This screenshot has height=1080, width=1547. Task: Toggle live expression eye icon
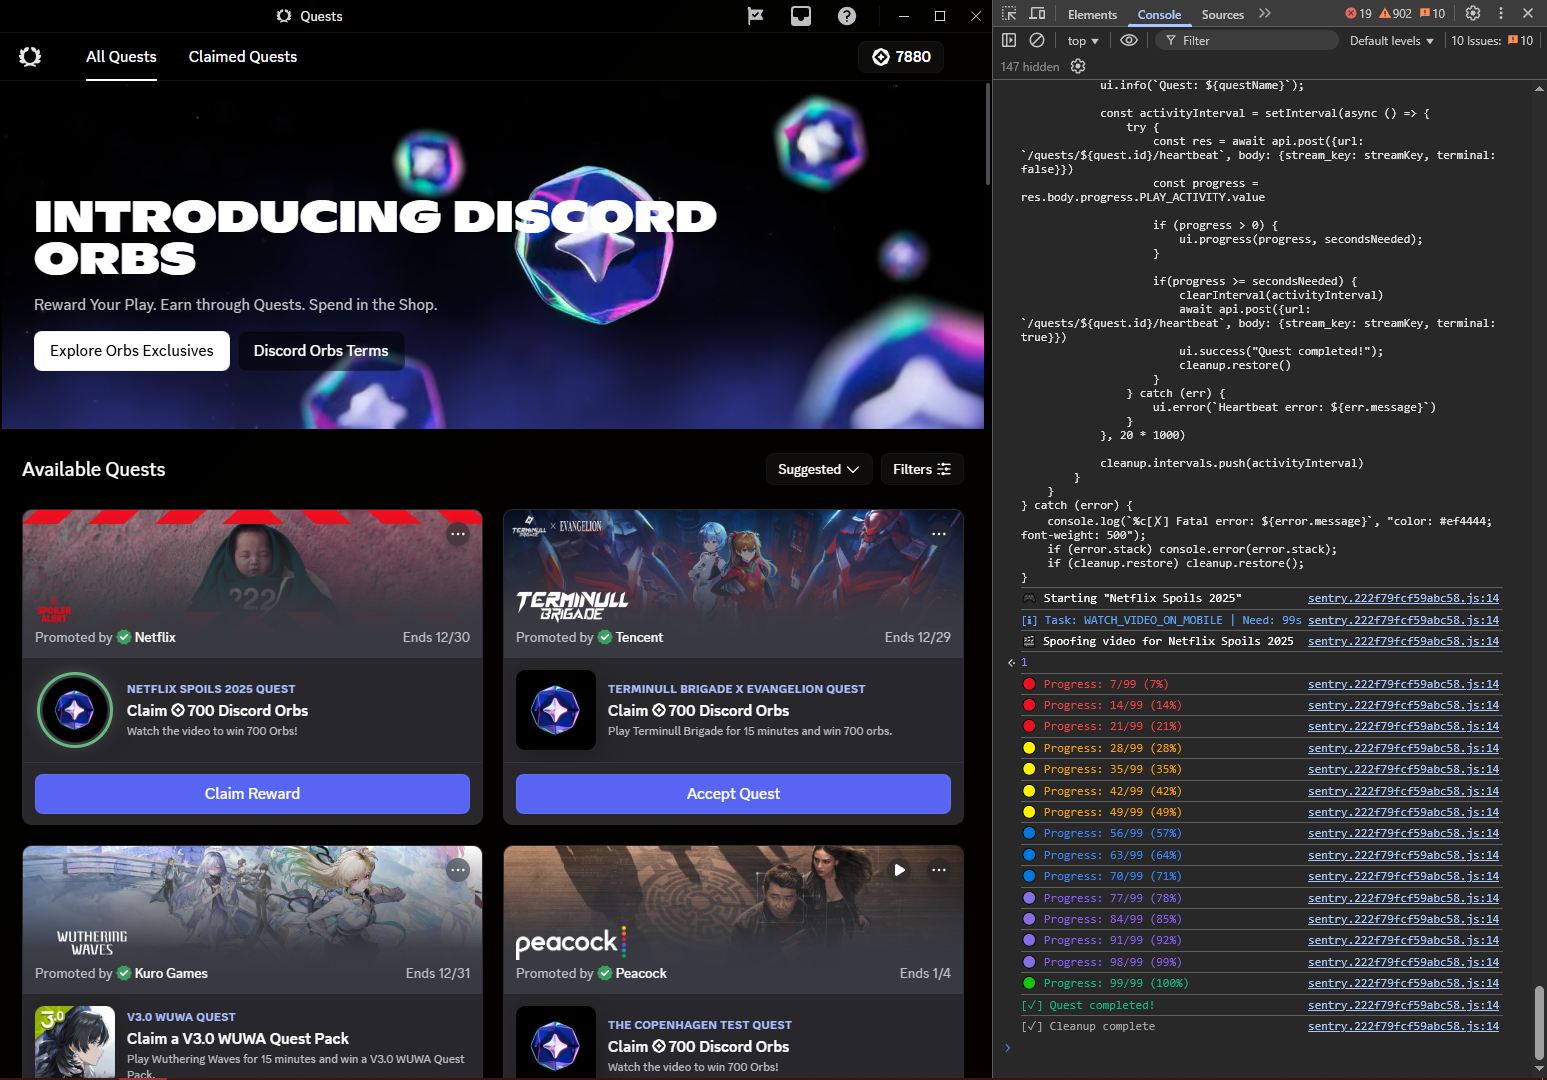tap(1129, 40)
